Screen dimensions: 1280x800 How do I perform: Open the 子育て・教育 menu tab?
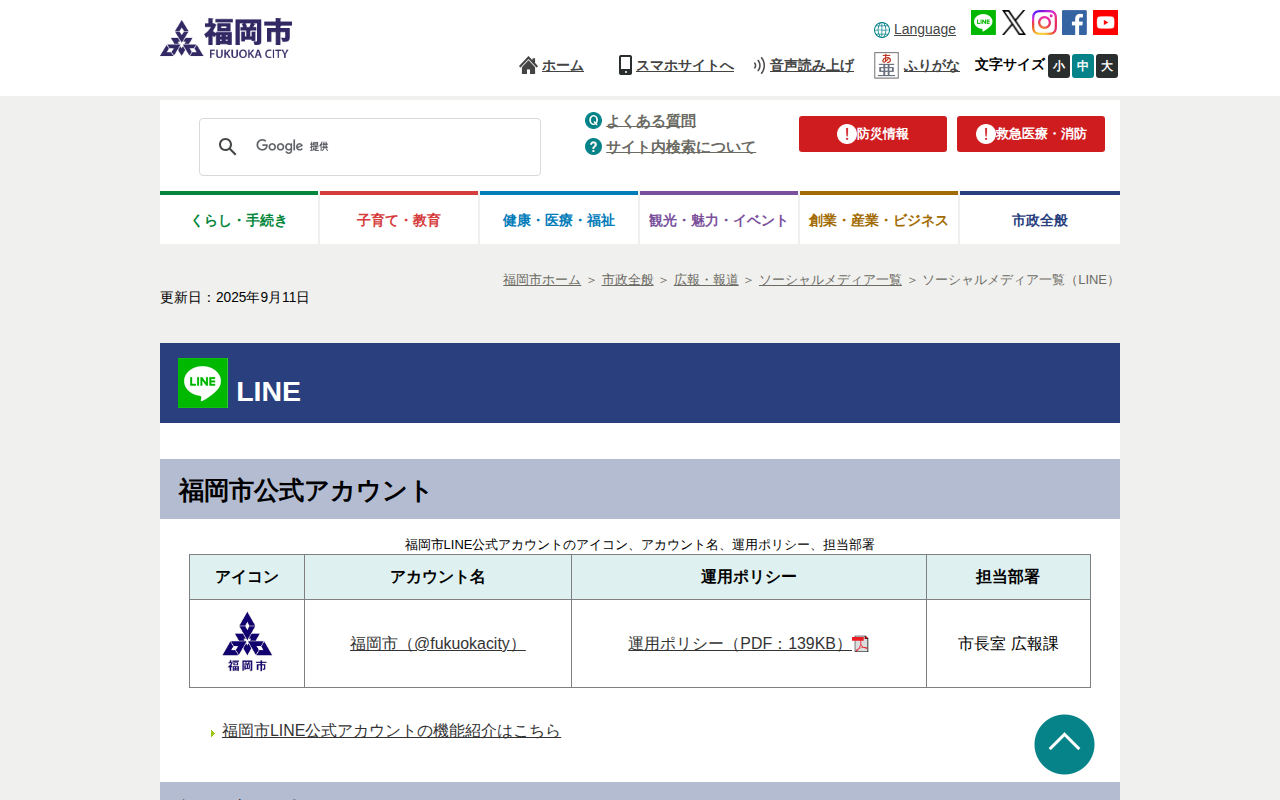tap(399, 218)
